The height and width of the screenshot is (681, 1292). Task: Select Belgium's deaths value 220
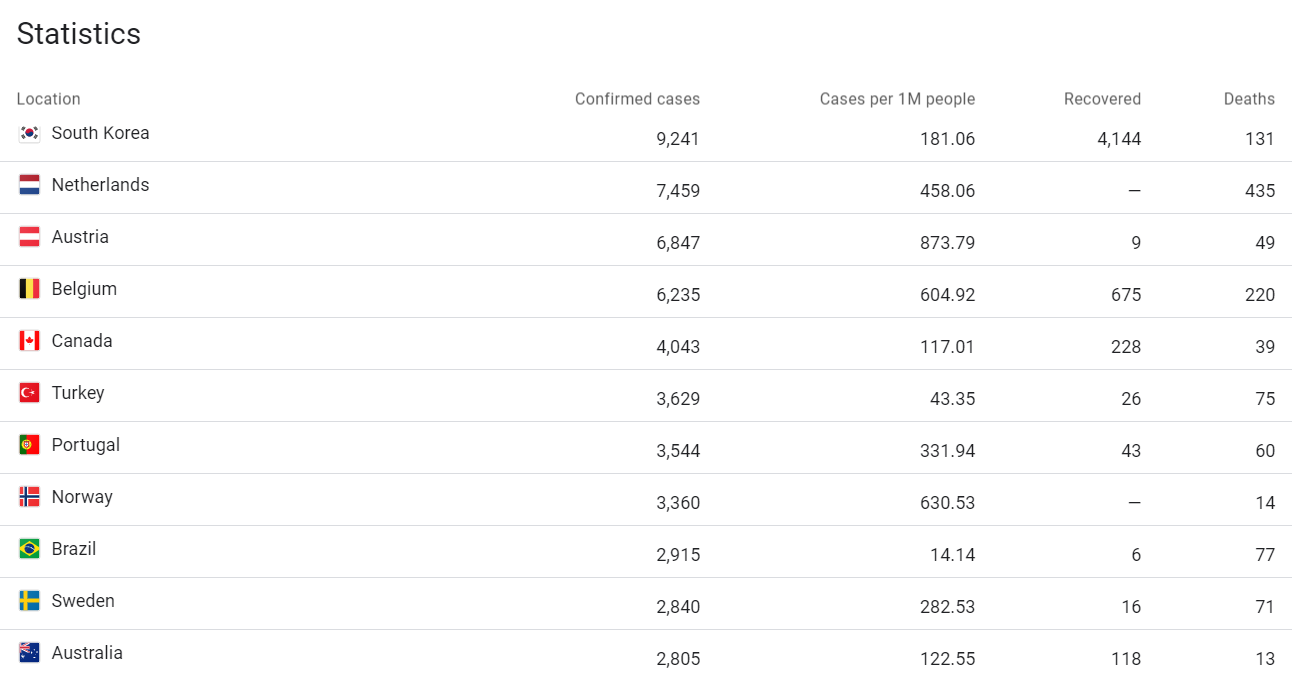[1260, 295]
